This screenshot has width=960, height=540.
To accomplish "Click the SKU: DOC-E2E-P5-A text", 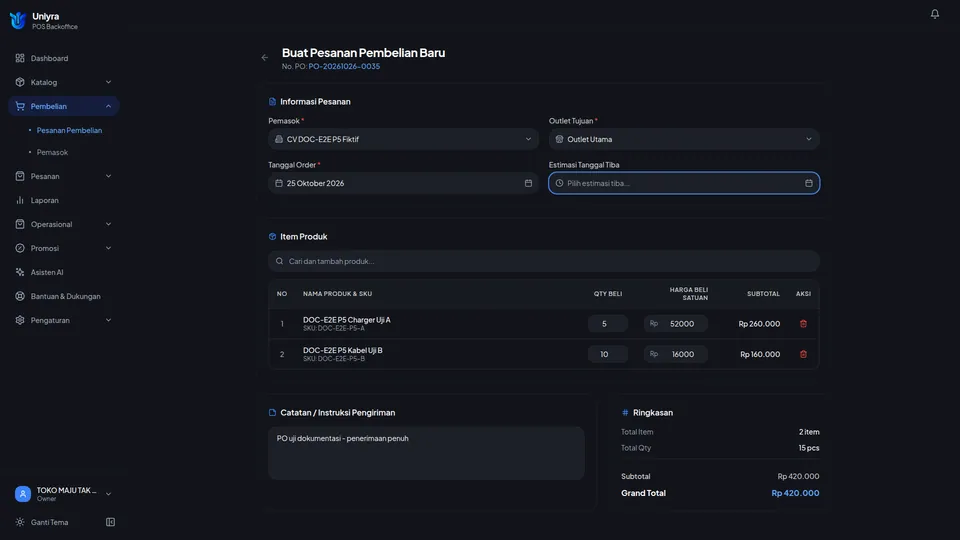I will (334, 328).
